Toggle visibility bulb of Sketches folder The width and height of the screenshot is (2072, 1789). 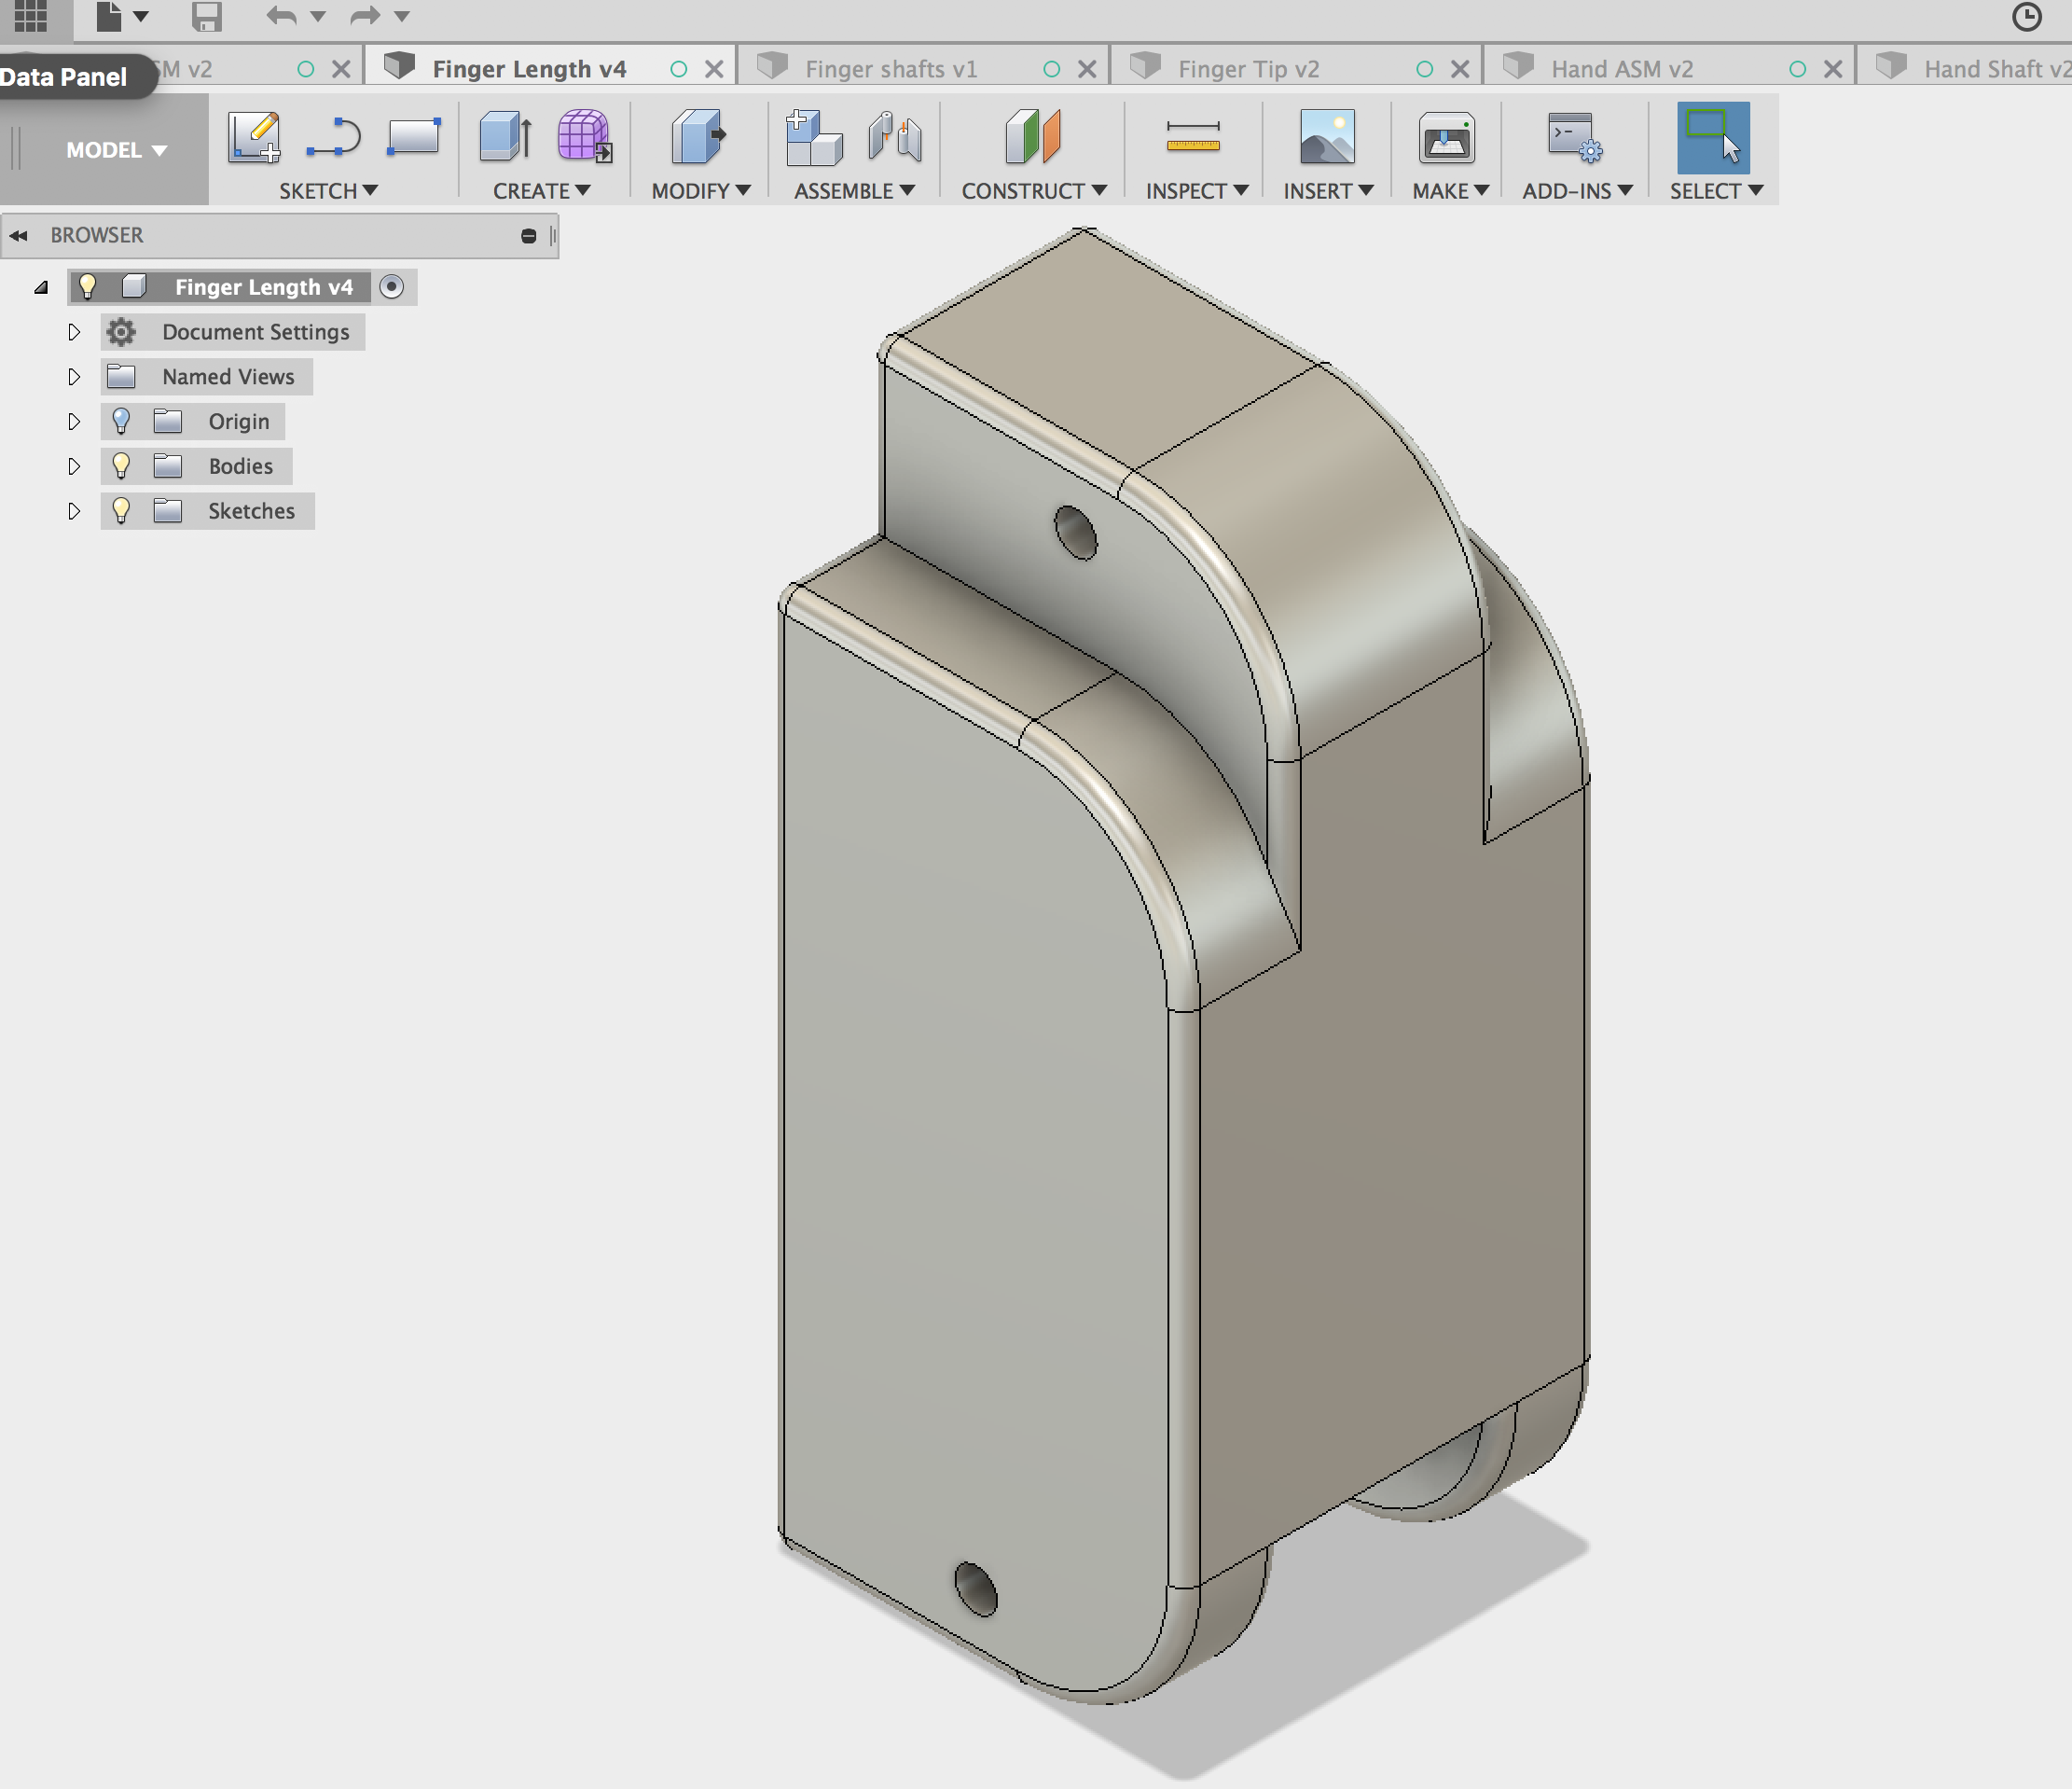click(121, 511)
